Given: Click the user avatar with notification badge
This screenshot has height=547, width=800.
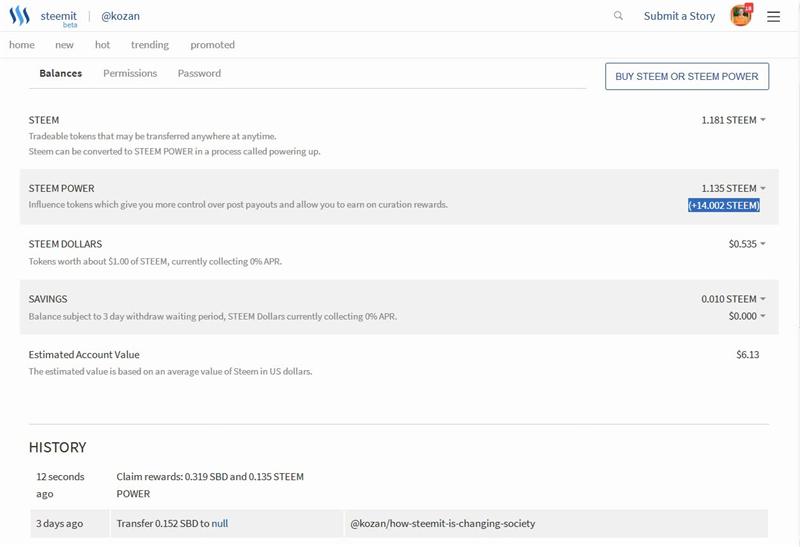Looking at the screenshot, I should [x=741, y=15].
